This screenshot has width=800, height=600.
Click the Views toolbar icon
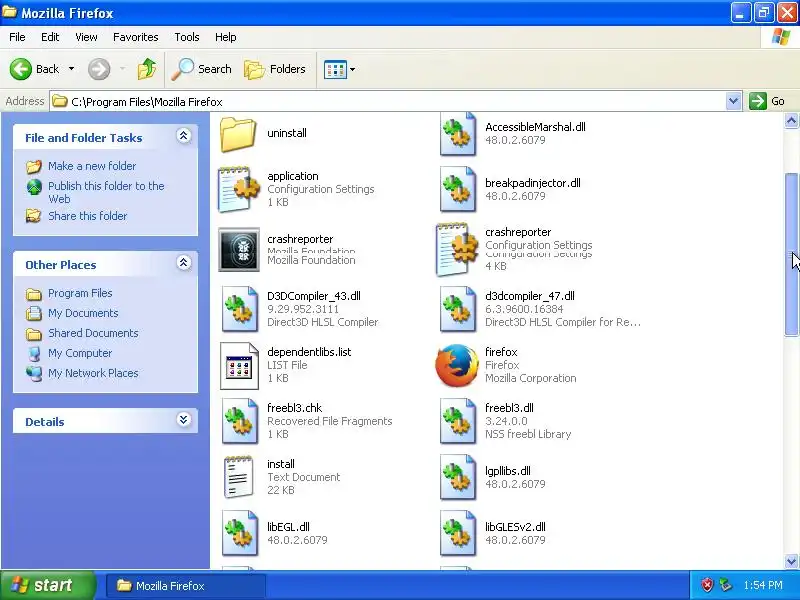[335, 69]
